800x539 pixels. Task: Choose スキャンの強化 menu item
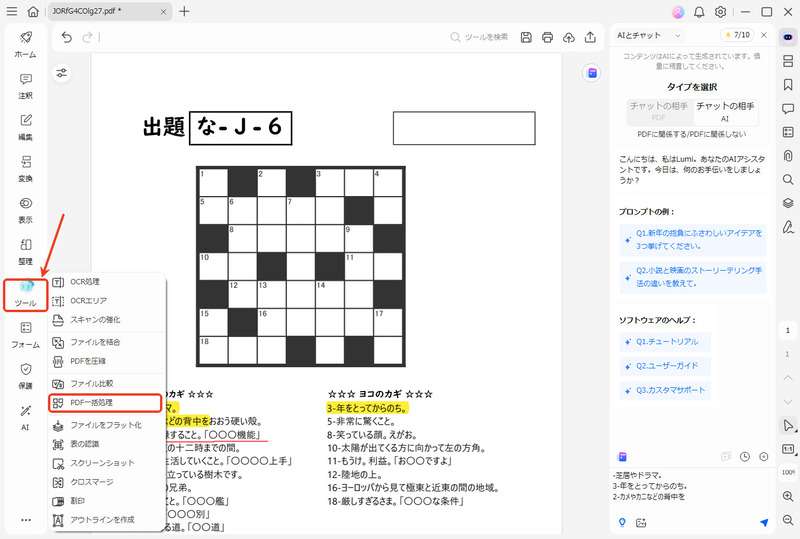coord(108,320)
